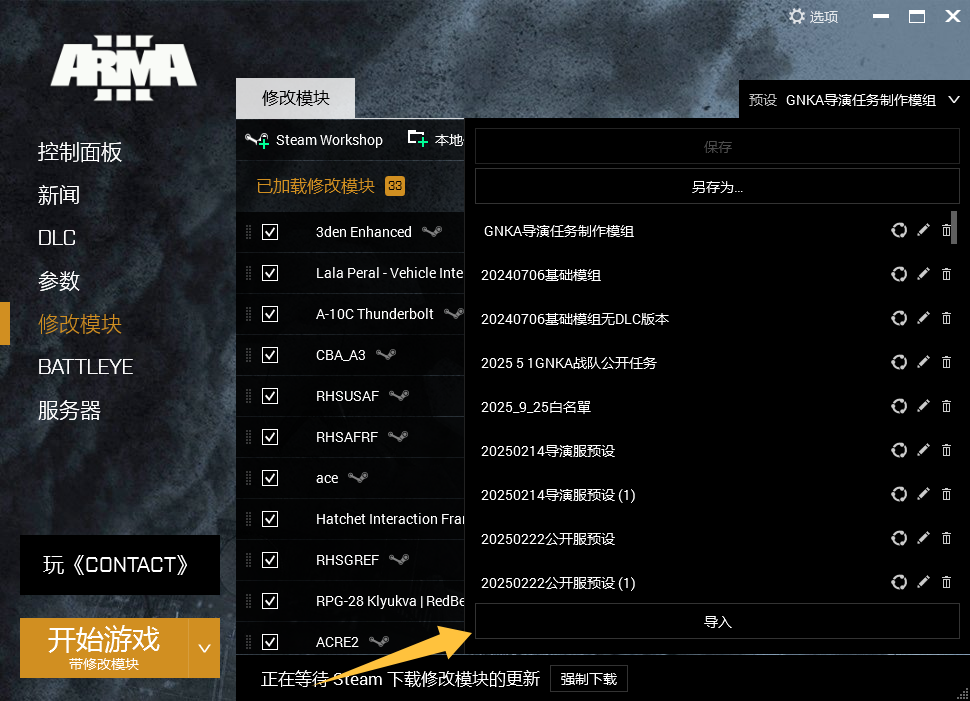This screenshot has height=701, width=970.
Task: Disable the A-10C Thunderbolt mod
Action: (x=270, y=314)
